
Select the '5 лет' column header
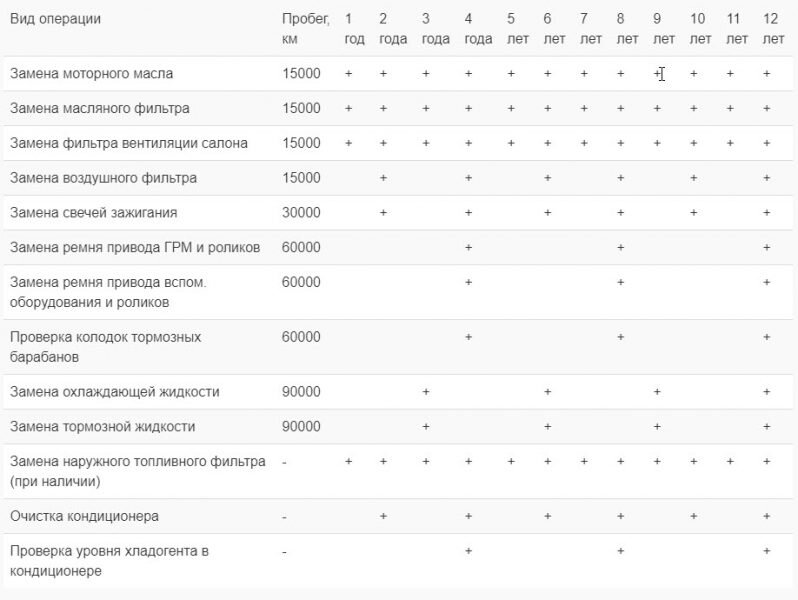coord(518,29)
